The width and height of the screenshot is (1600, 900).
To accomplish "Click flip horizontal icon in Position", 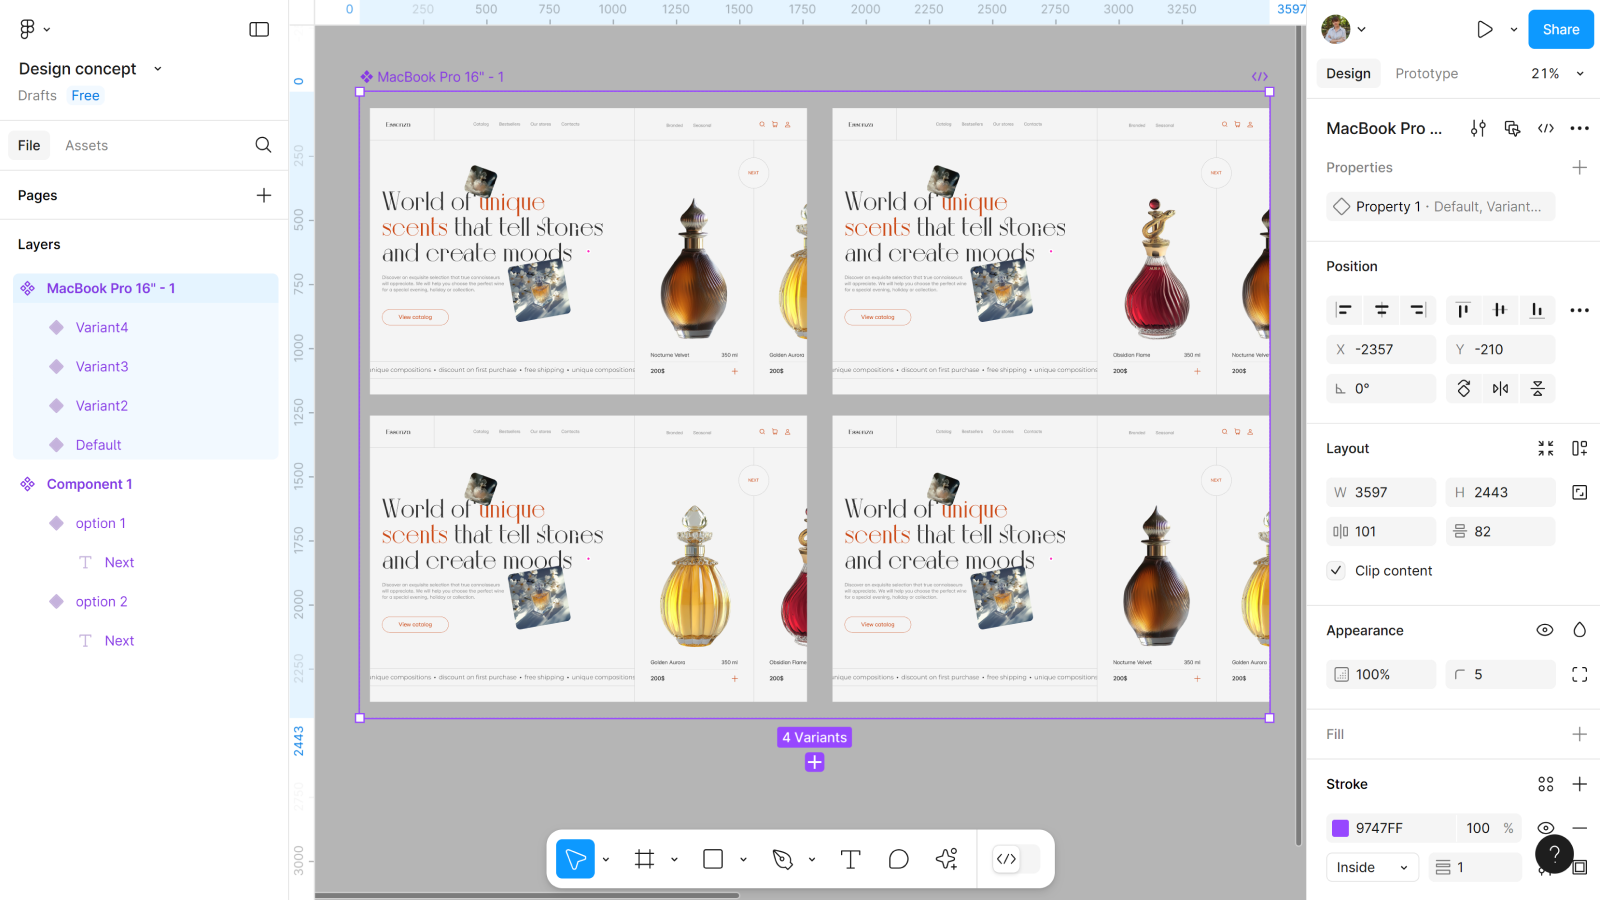I will click(x=1500, y=389).
